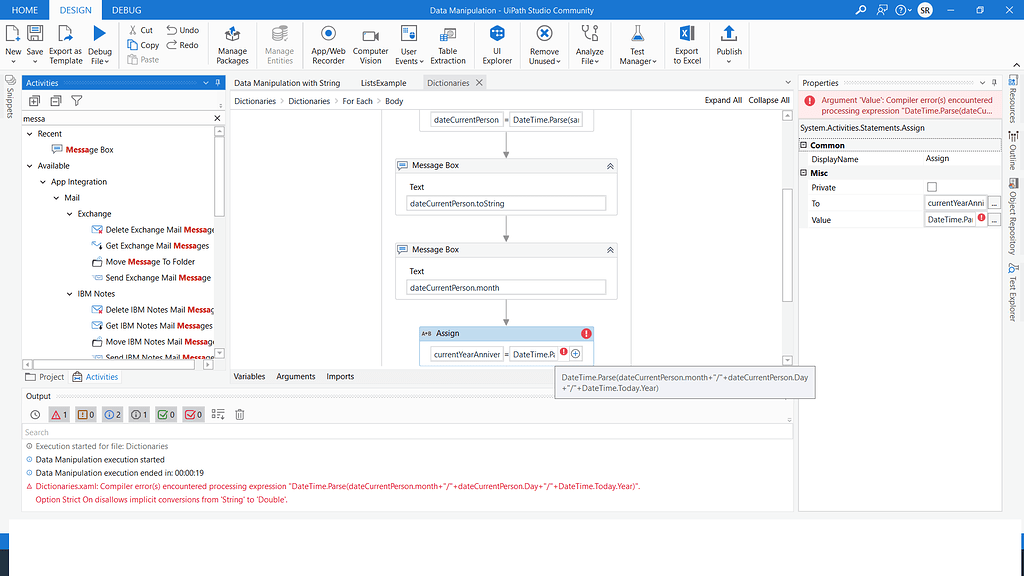This screenshot has width=1024, height=576.
Task: Open the UiPath Manage Packages window
Action: click(x=232, y=42)
